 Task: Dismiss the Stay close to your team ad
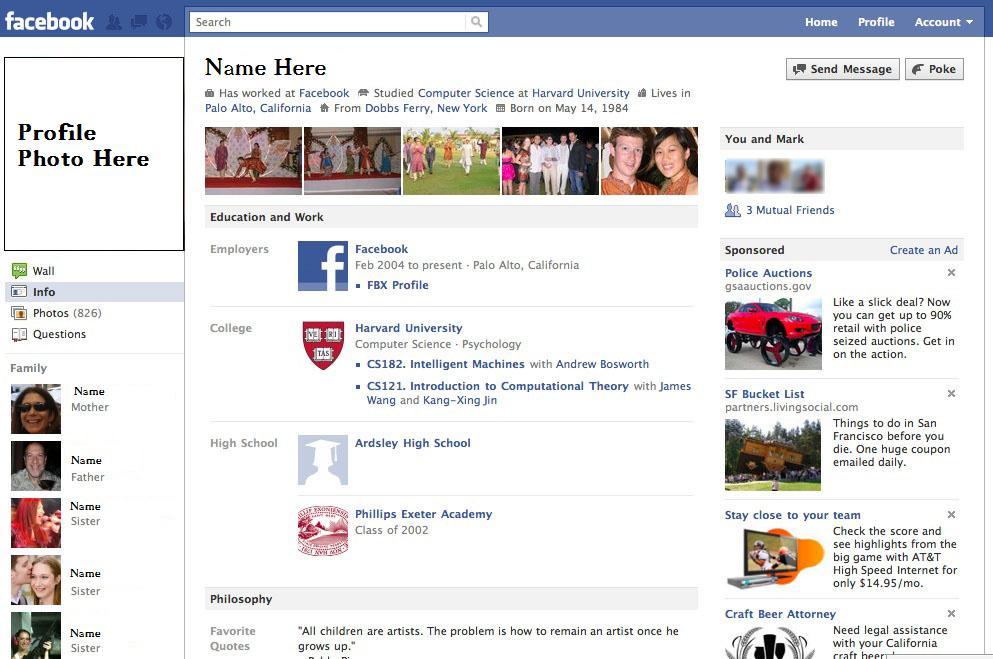click(x=951, y=515)
